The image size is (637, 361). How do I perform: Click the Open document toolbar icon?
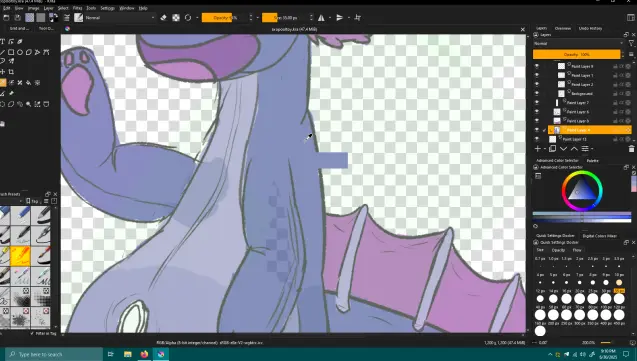(x=6, y=17)
